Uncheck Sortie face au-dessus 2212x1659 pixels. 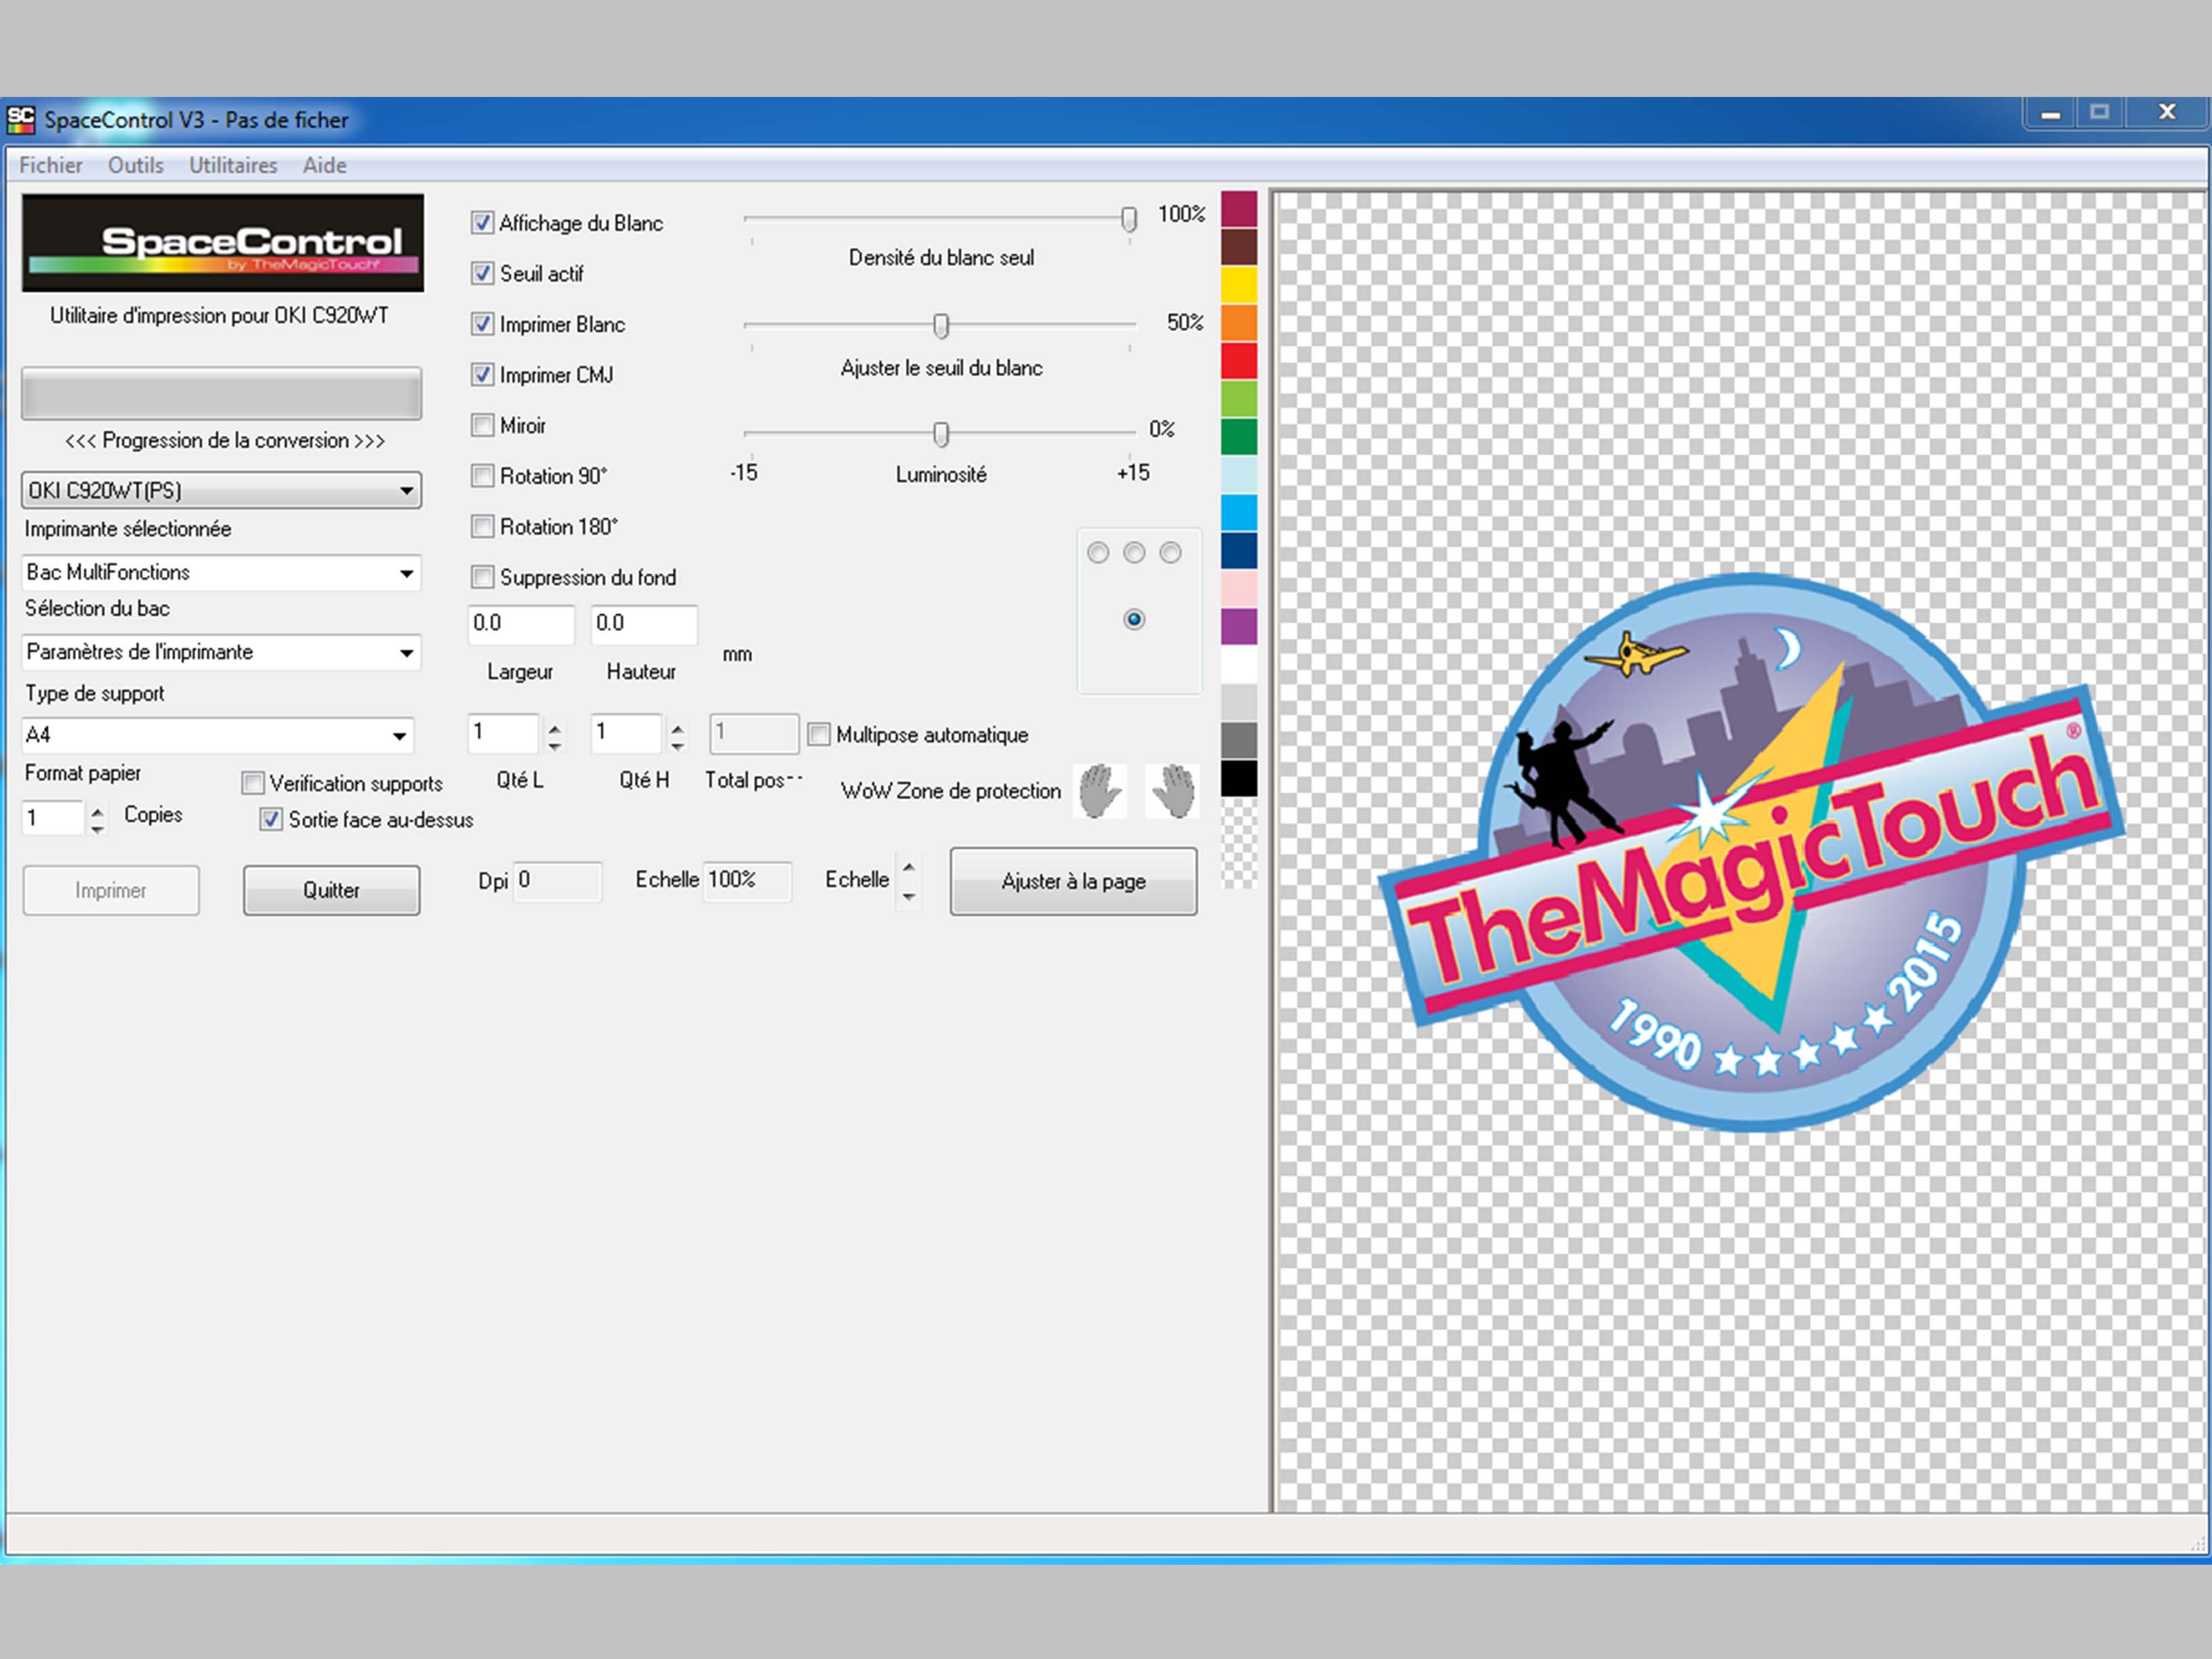tap(271, 819)
